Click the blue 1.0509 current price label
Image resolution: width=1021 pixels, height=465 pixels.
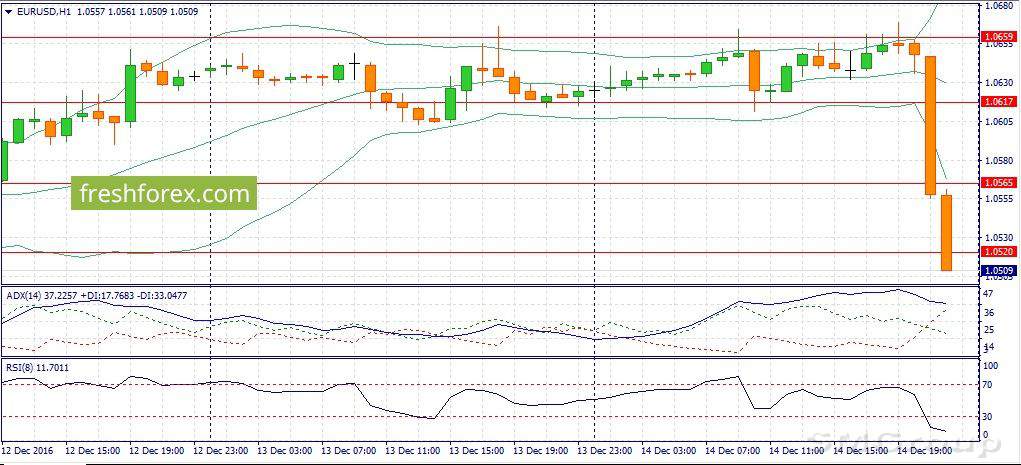tap(998, 270)
